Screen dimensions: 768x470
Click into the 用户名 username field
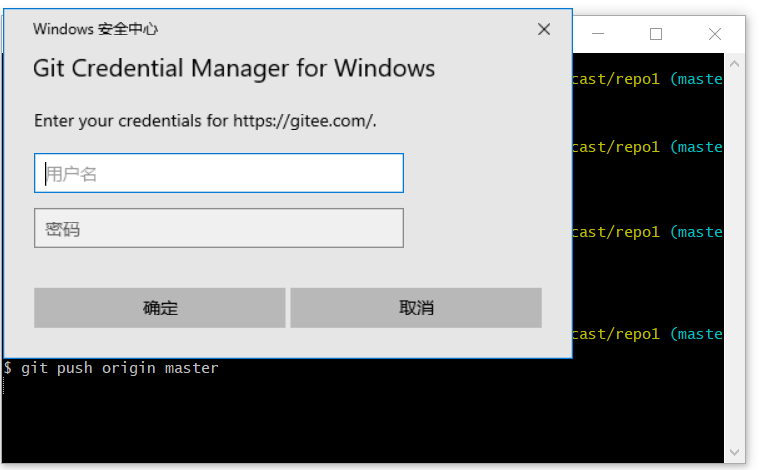[218, 173]
